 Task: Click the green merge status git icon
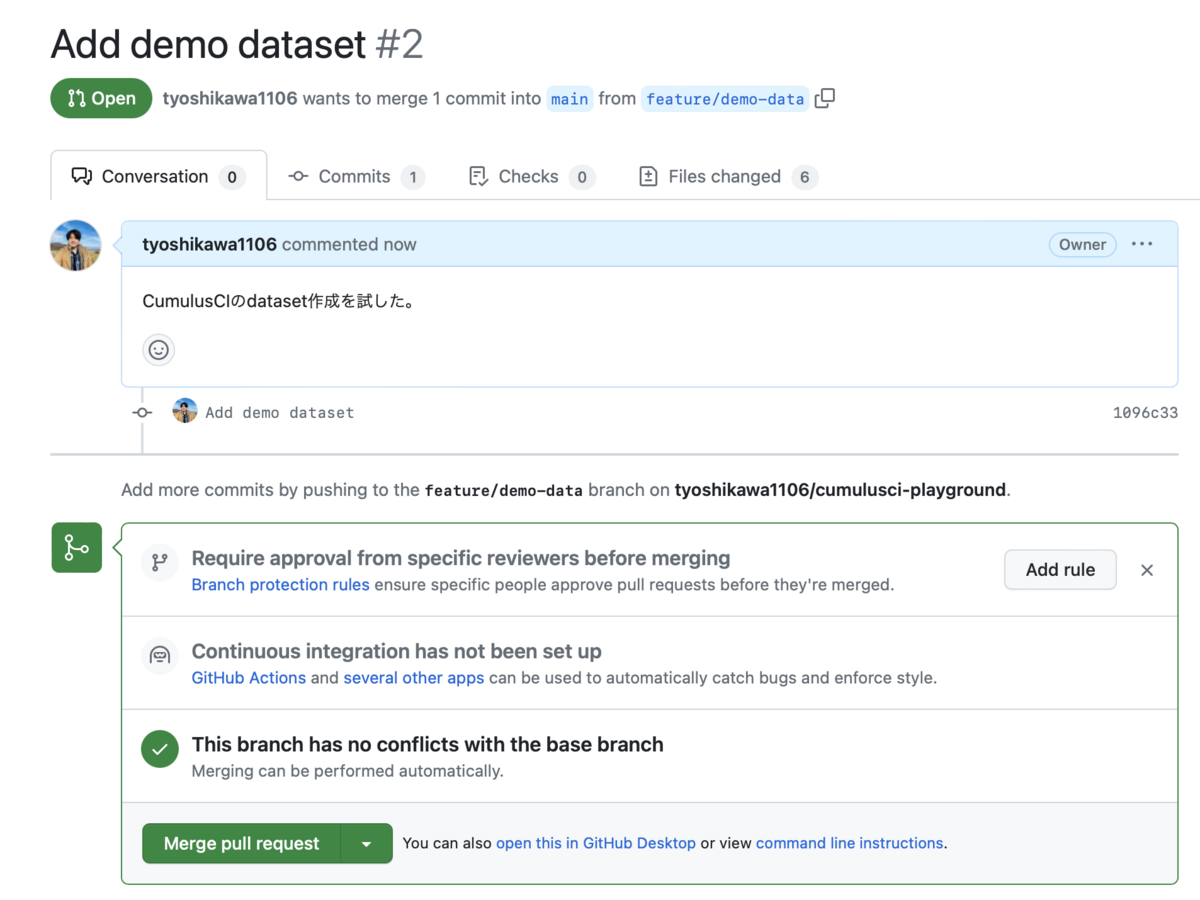click(77, 547)
